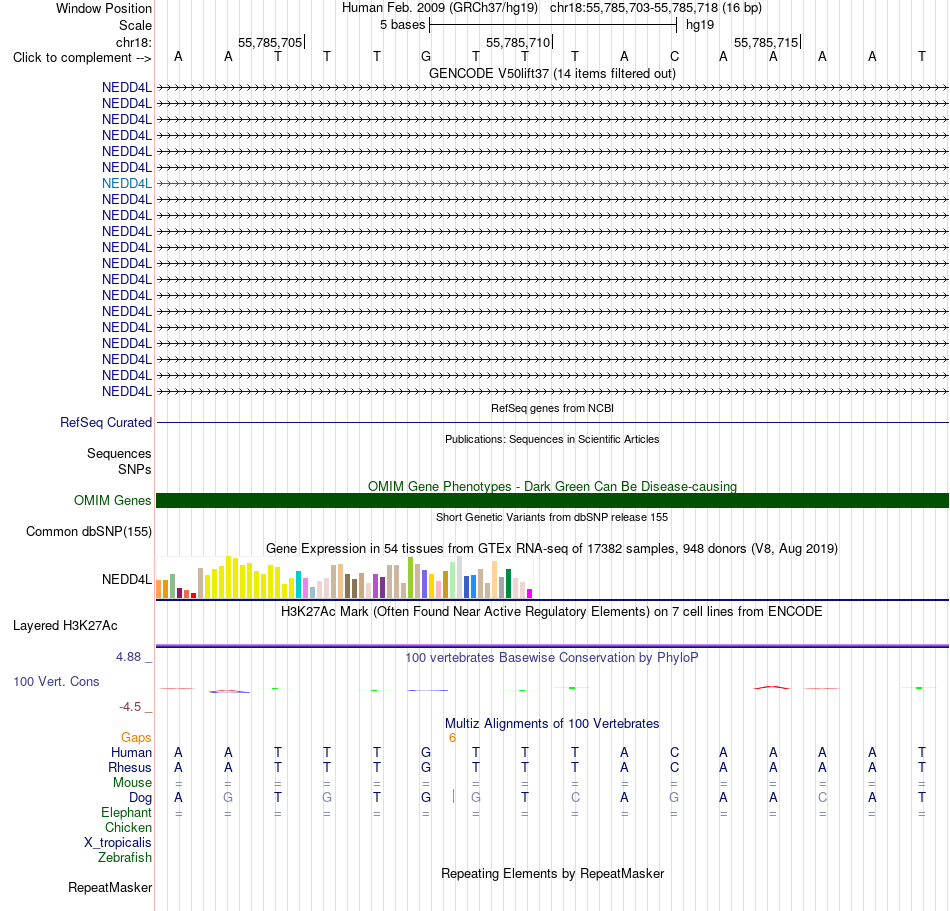
Task: Click NEDD4L label beside GTEx bar chart
Action: click(127, 579)
